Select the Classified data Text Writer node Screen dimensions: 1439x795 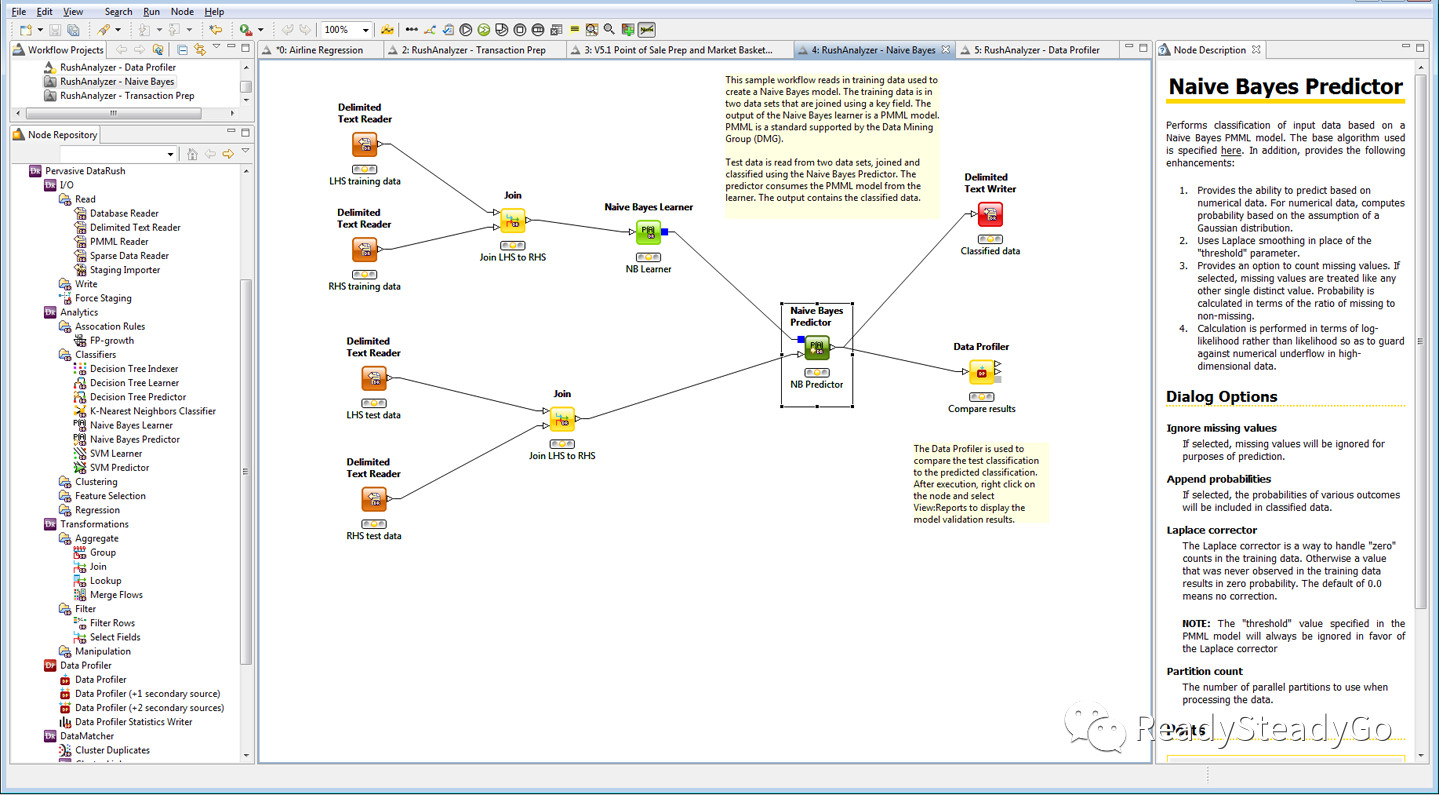[990, 214]
